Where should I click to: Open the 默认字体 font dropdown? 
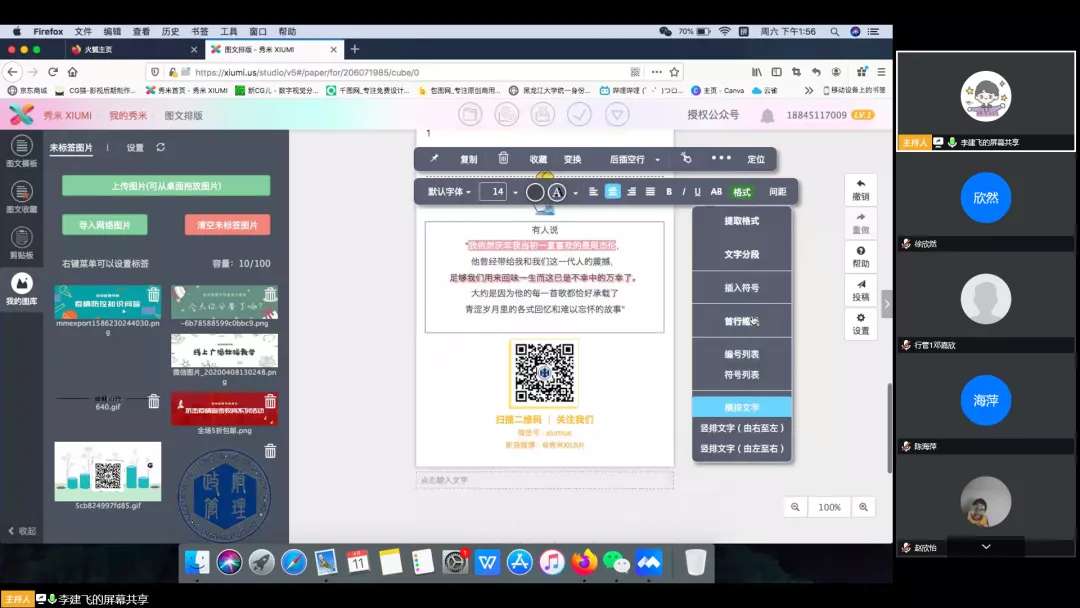pyautogui.click(x=449, y=192)
